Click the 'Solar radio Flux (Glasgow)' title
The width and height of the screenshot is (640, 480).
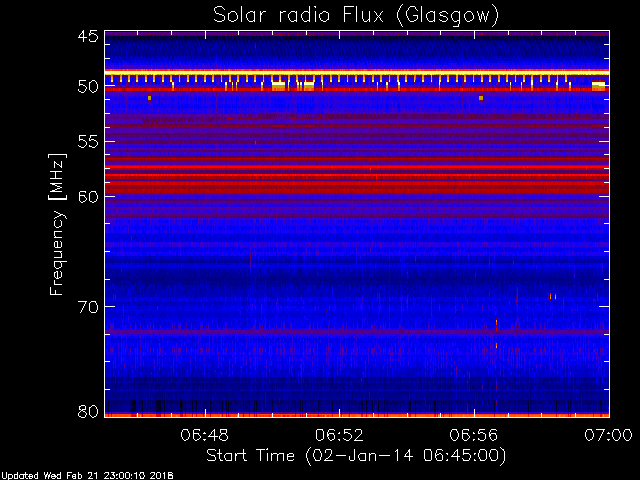click(356, 16)
